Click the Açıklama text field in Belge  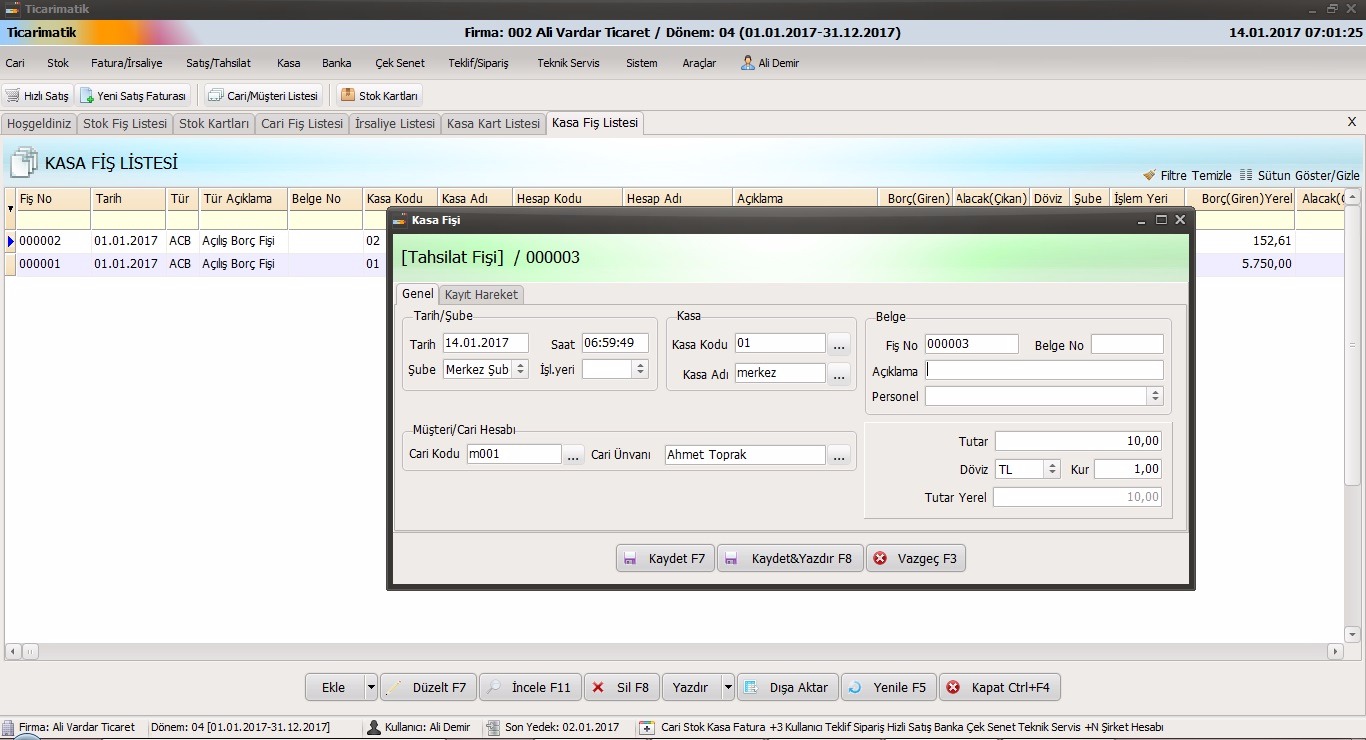coord(1044,370)
